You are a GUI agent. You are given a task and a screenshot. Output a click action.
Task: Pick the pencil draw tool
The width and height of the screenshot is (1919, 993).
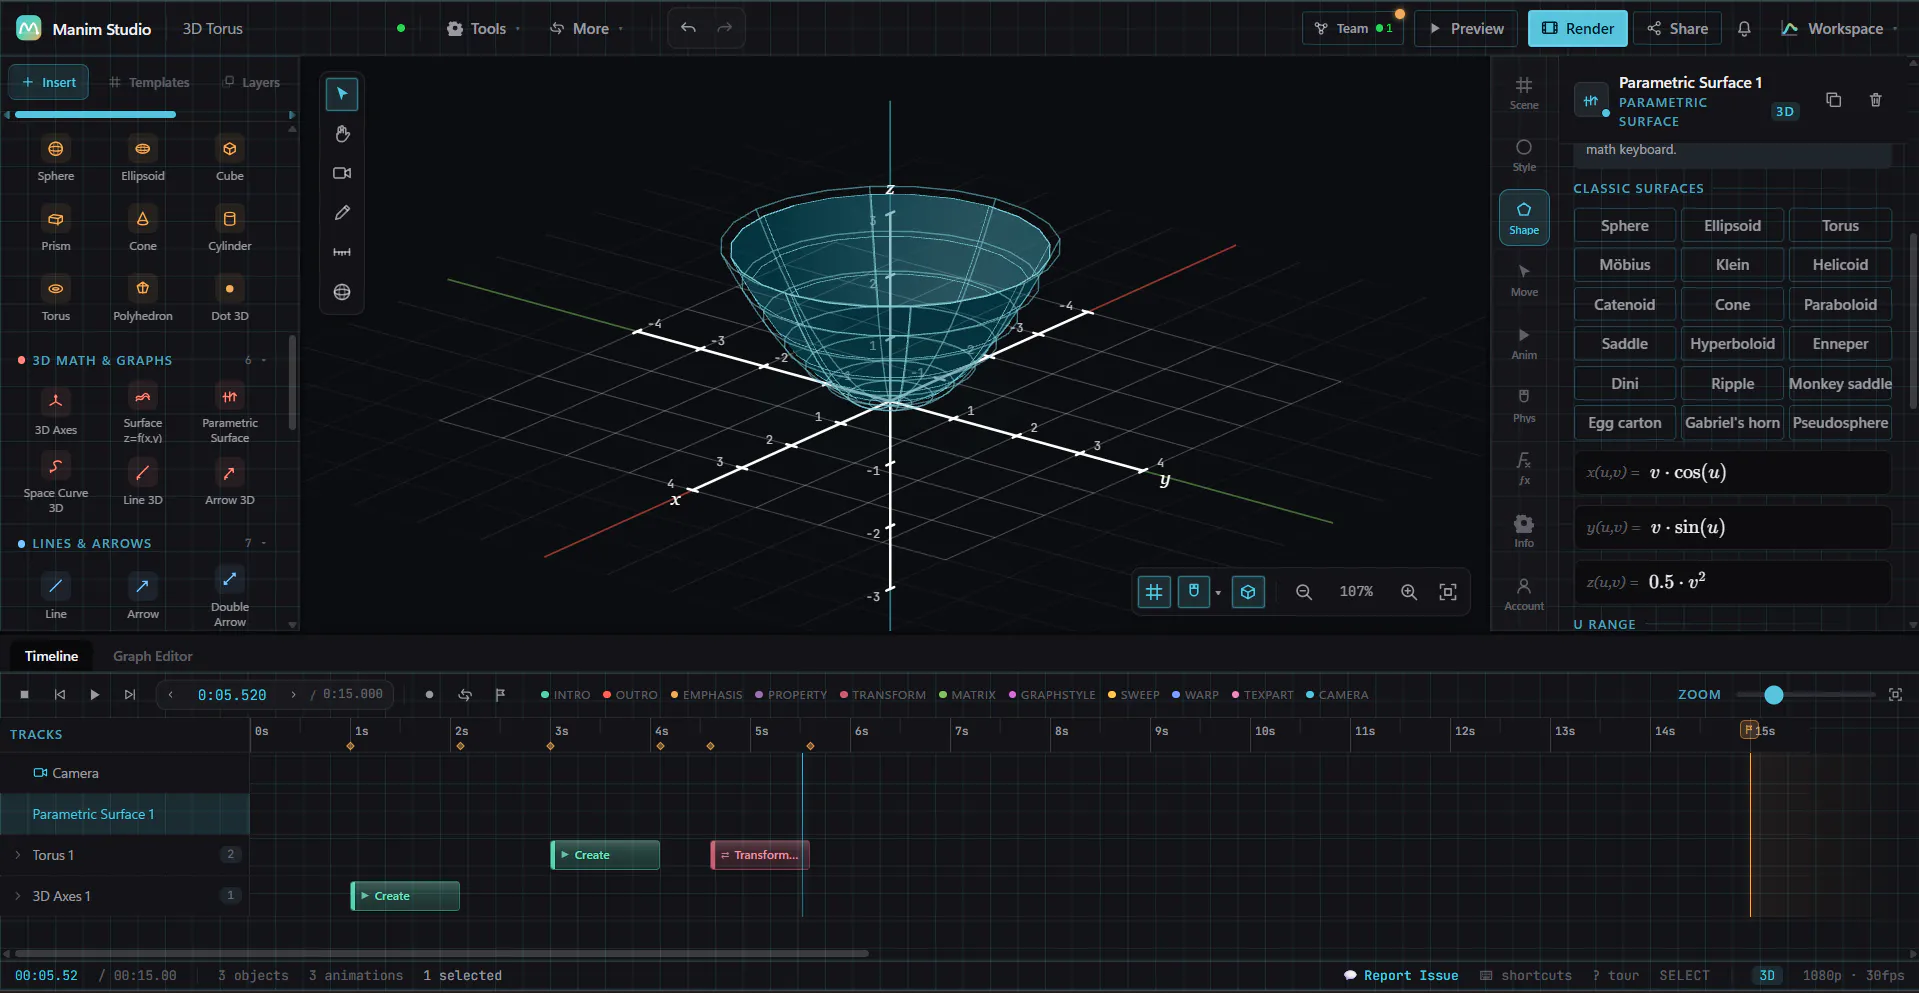coord(342,213)
